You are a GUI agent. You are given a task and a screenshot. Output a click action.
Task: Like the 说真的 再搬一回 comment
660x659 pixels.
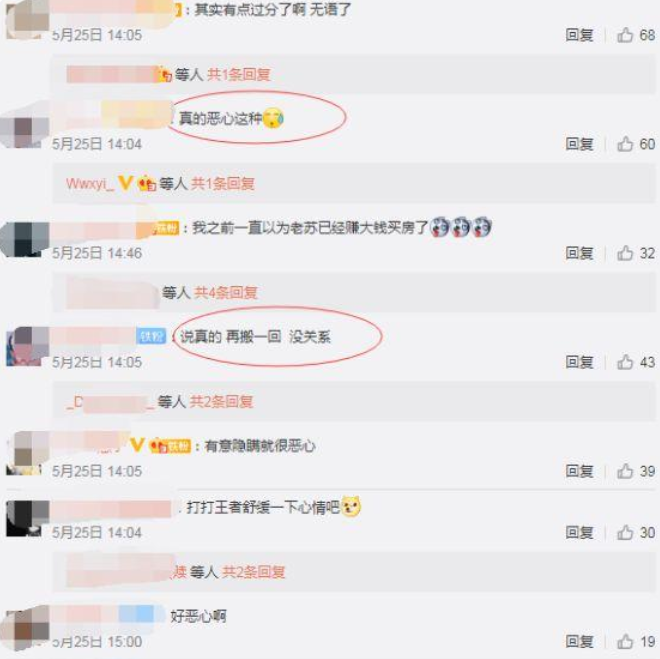[x=625, y=362]
